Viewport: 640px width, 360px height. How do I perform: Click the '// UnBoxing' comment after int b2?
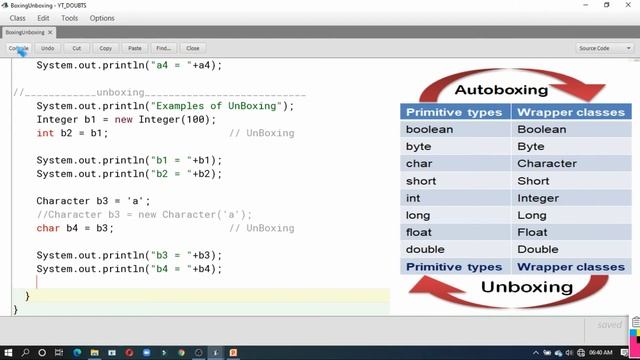click(x=262, y=133)
